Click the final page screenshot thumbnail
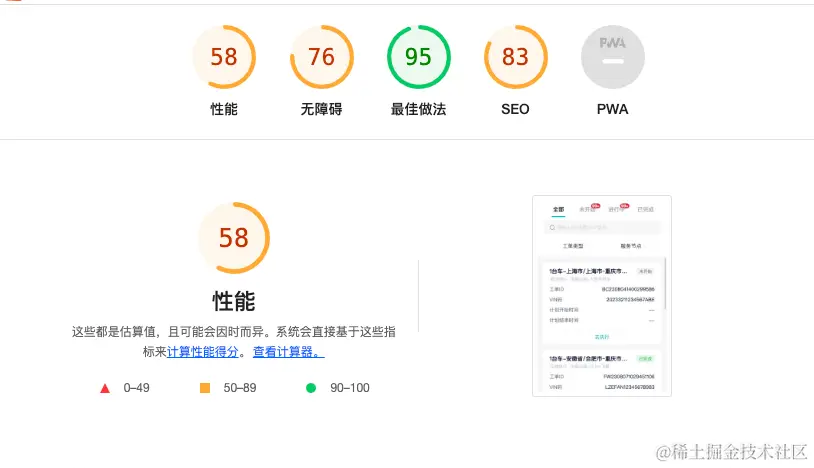This screenshot has height=468, width=814. coord(602,296)
